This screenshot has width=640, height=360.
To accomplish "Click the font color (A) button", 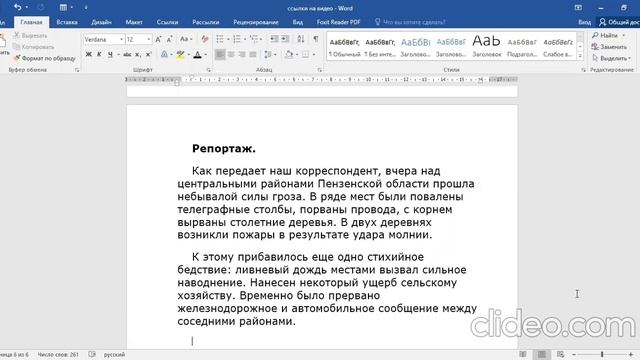I will pos(198,54).
